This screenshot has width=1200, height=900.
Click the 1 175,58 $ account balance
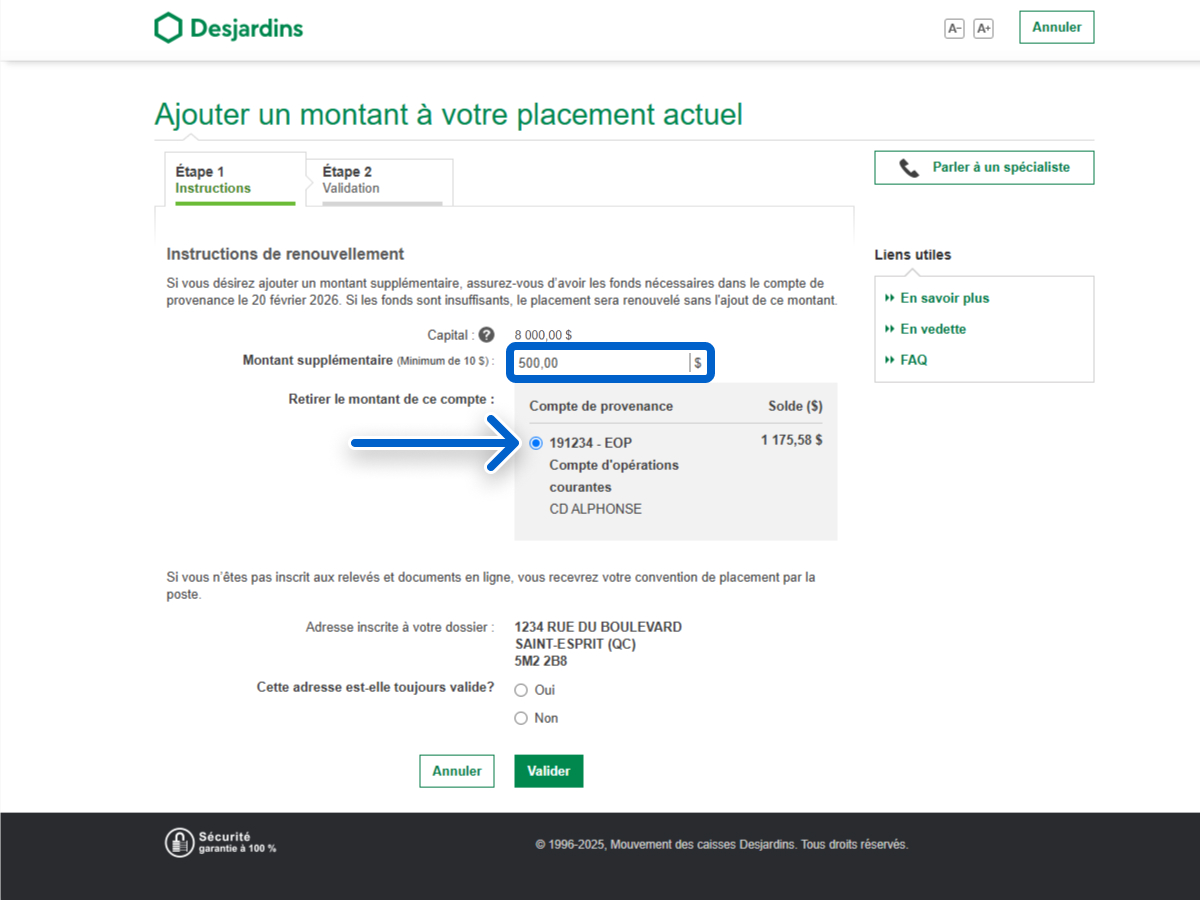pyautogui.click(x=791, y=440)
